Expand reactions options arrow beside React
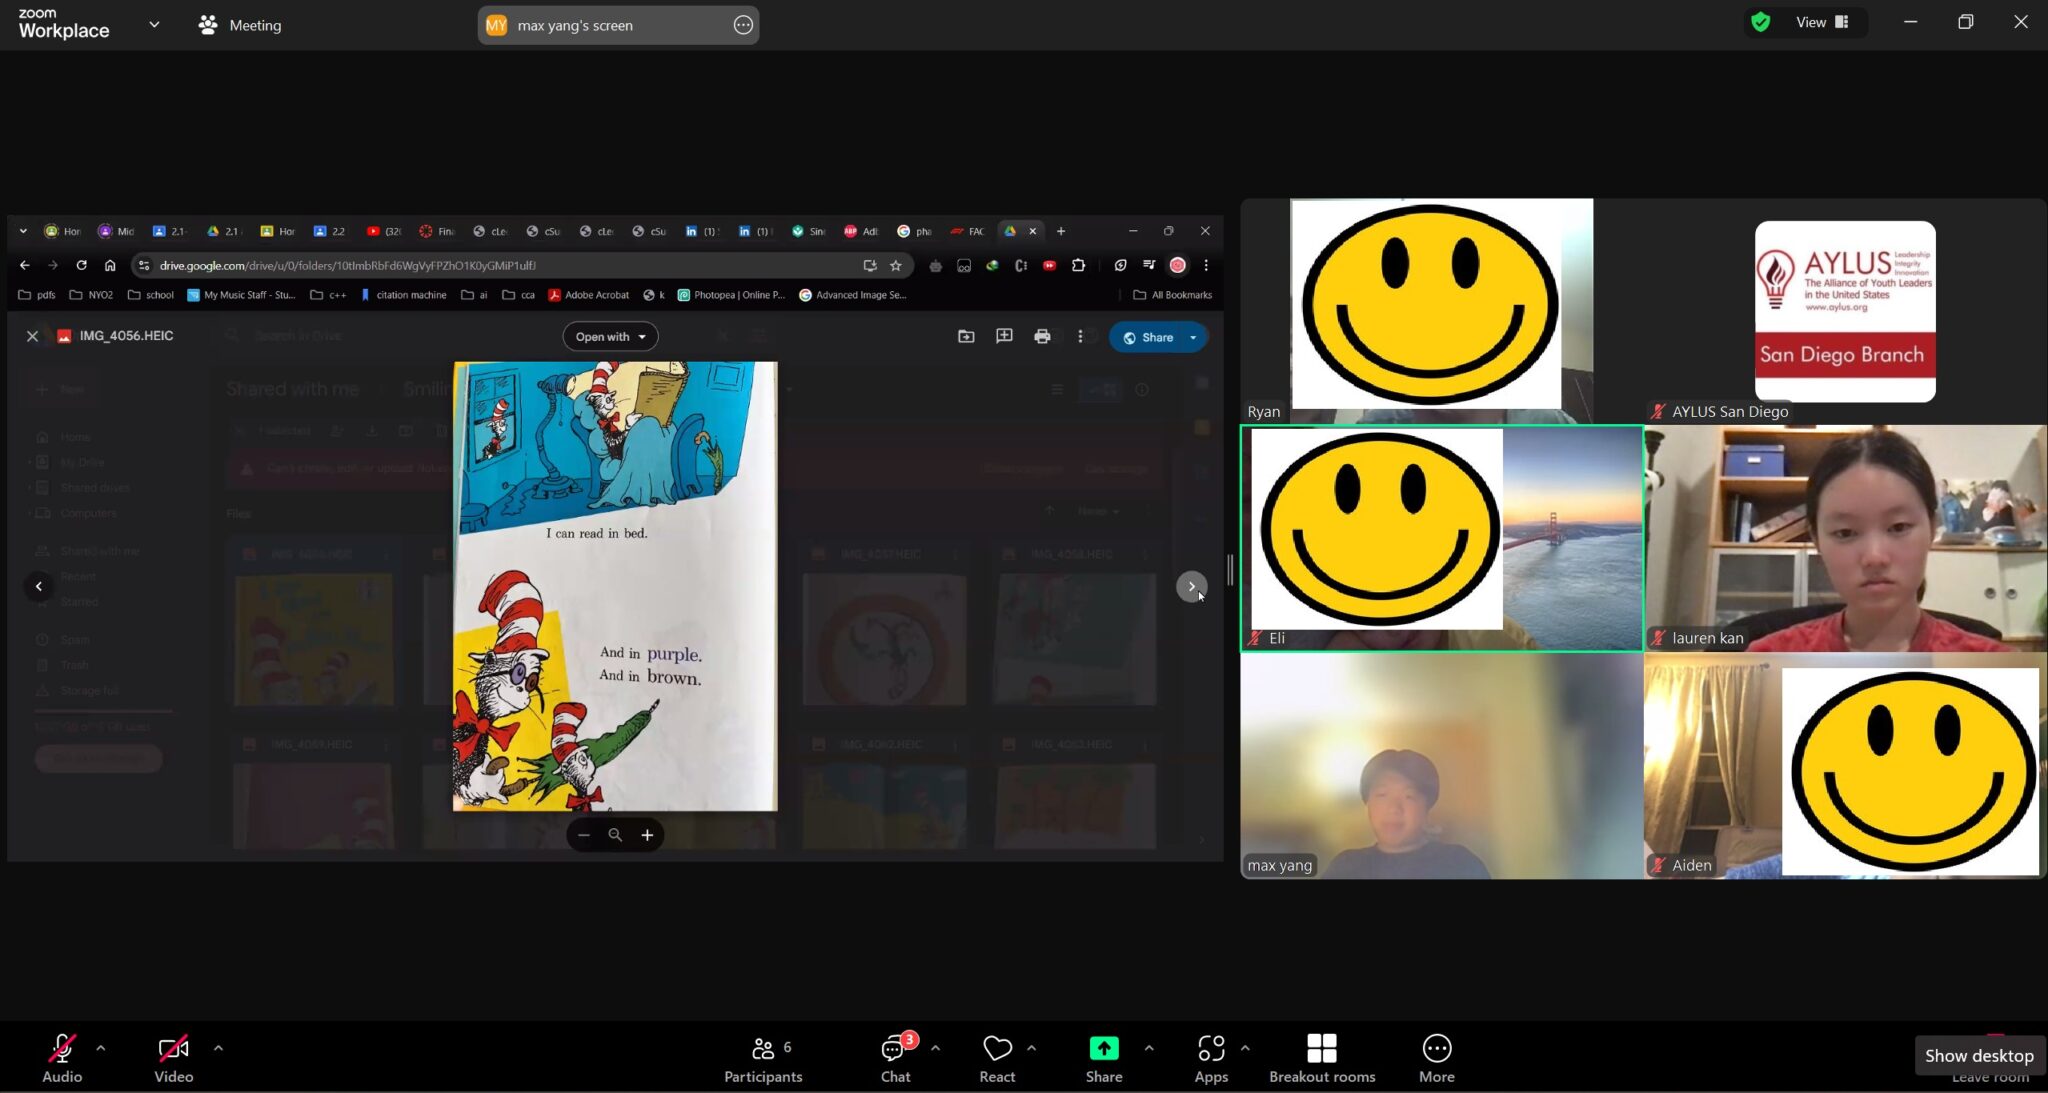Image resolution: width=2048 pixels, height=1093 pixels. (x=1031, y=1048)
